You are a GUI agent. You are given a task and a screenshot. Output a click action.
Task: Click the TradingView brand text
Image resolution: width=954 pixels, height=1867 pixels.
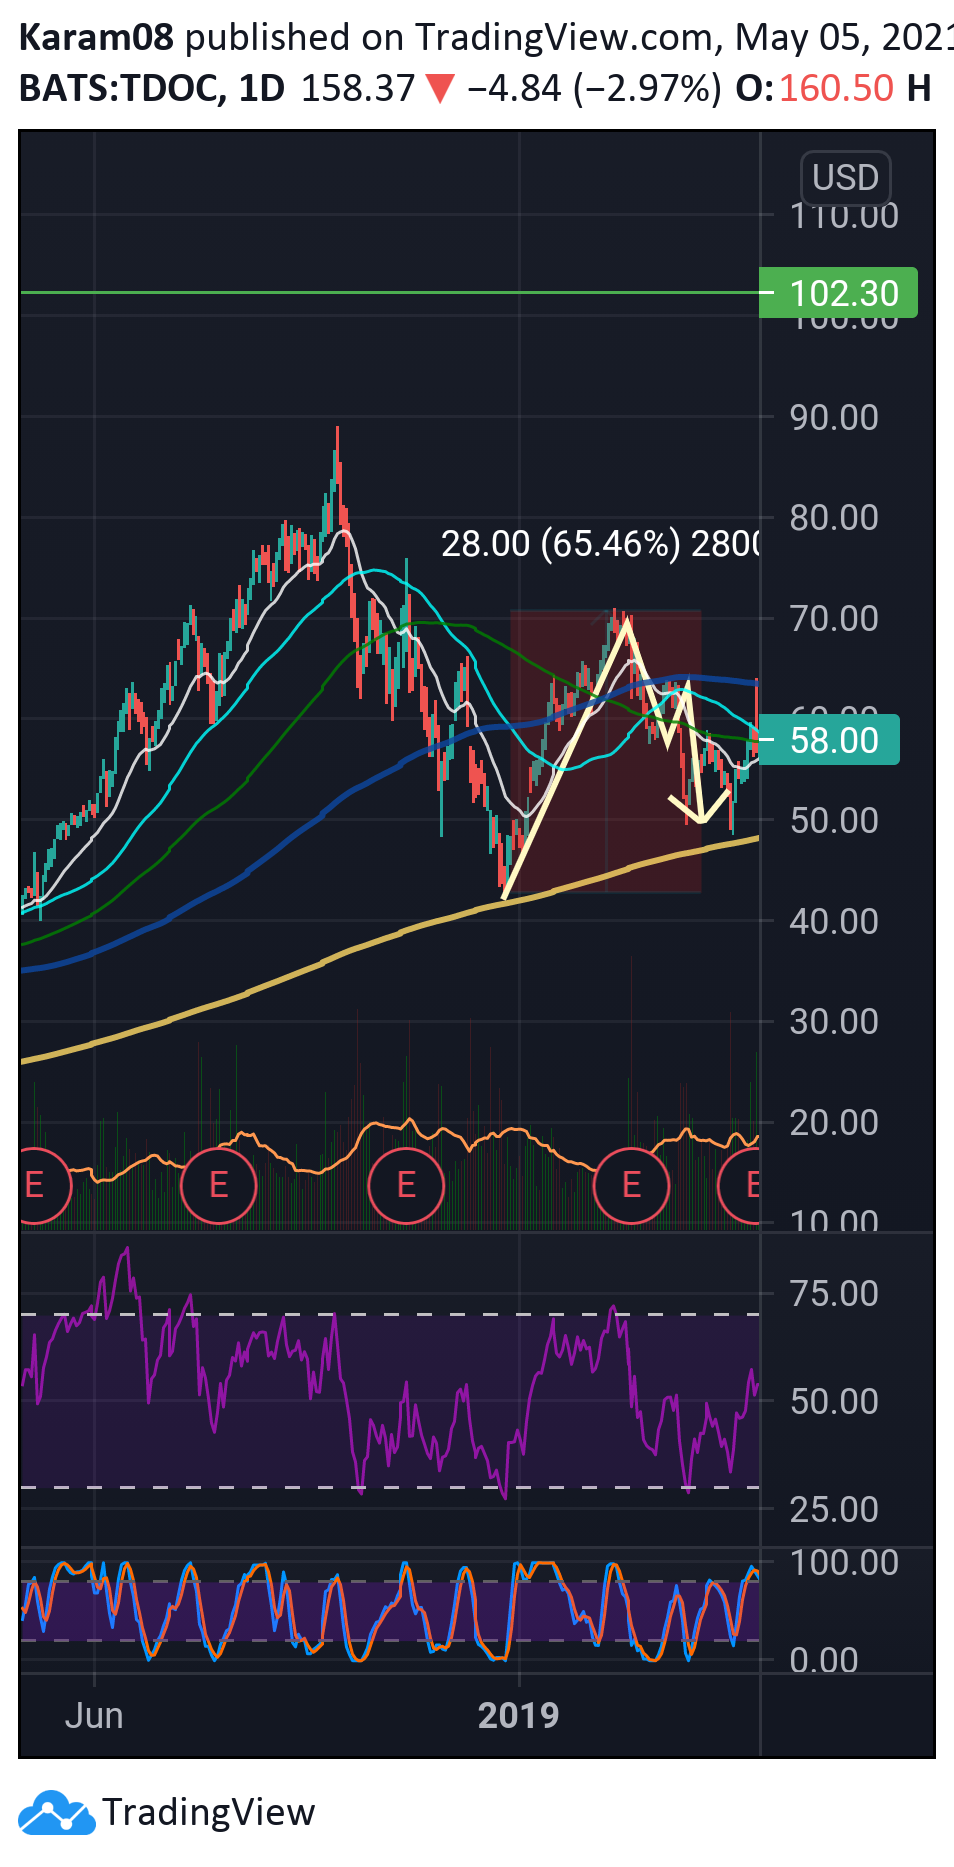(x=209, y=1812)
